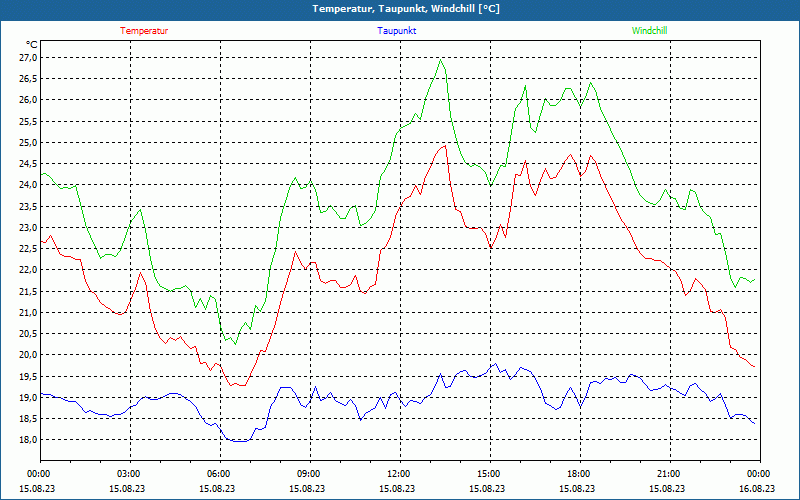
Task: Click the highest peak of the green Windchill curve
Action: click(x=440, y=60)
